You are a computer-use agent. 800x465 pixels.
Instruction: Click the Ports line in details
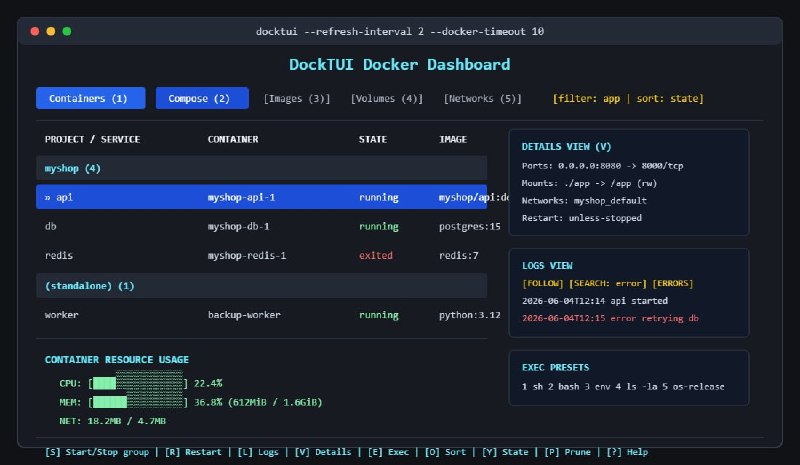(603, 166)
